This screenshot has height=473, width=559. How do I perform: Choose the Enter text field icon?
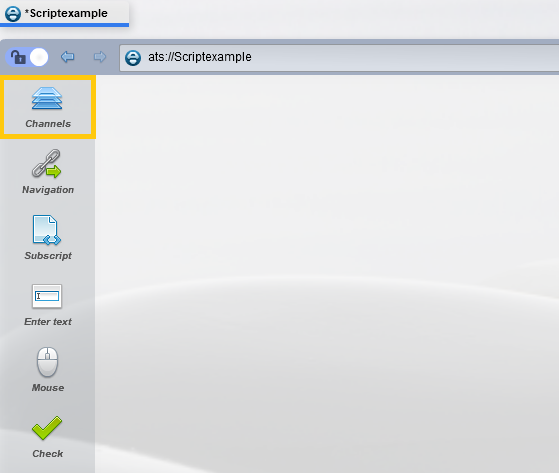(x=47, y=296)
